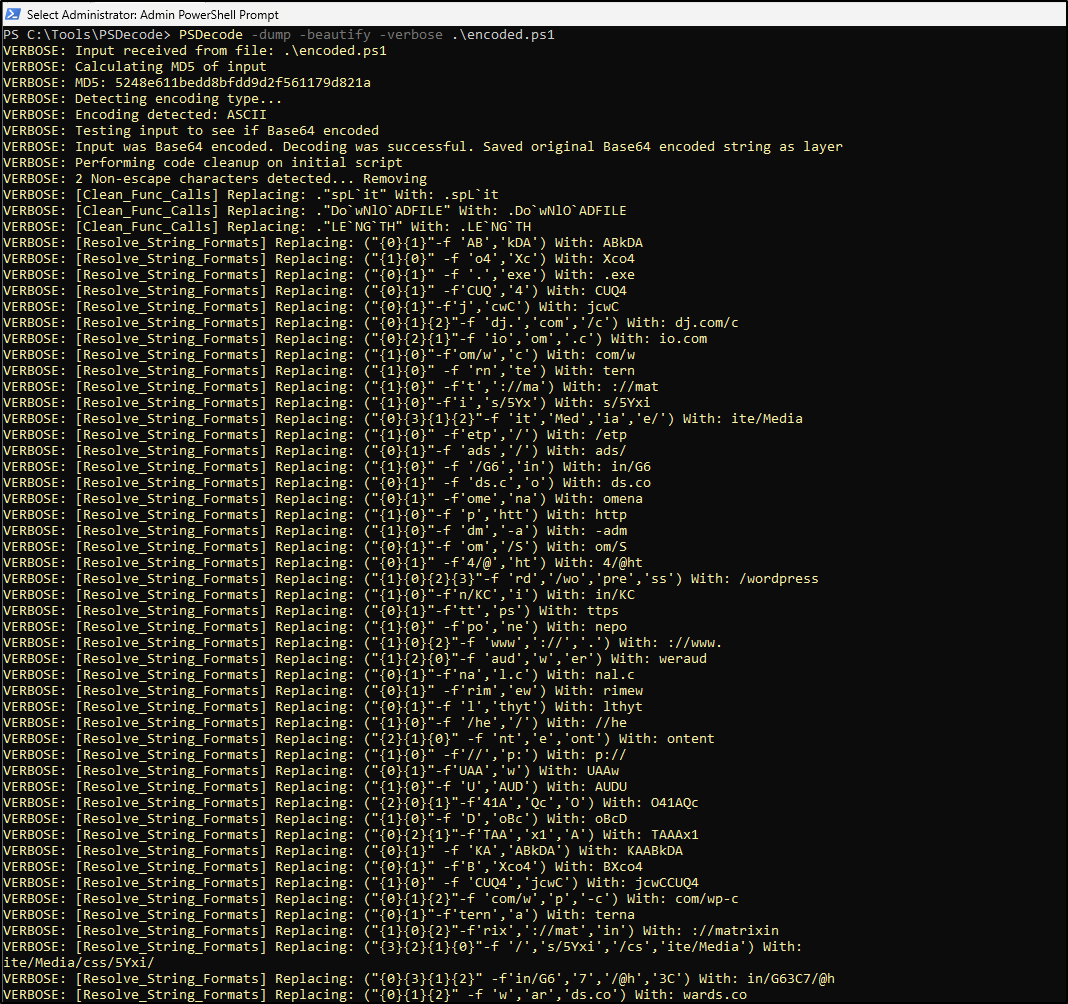
Task: Click the wrapped output 'ite/Media/css/5Yxi/'
Action: coord(79,963)
